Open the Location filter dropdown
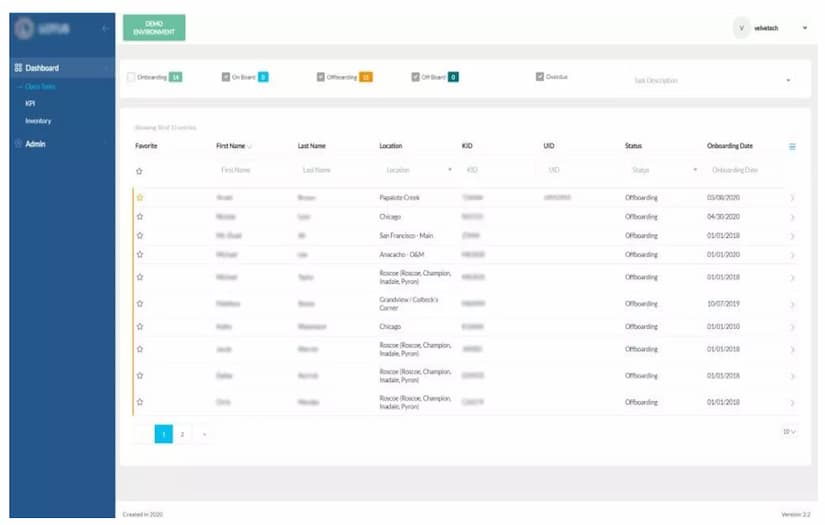825x525 pixels. click(x=417, y=170)
